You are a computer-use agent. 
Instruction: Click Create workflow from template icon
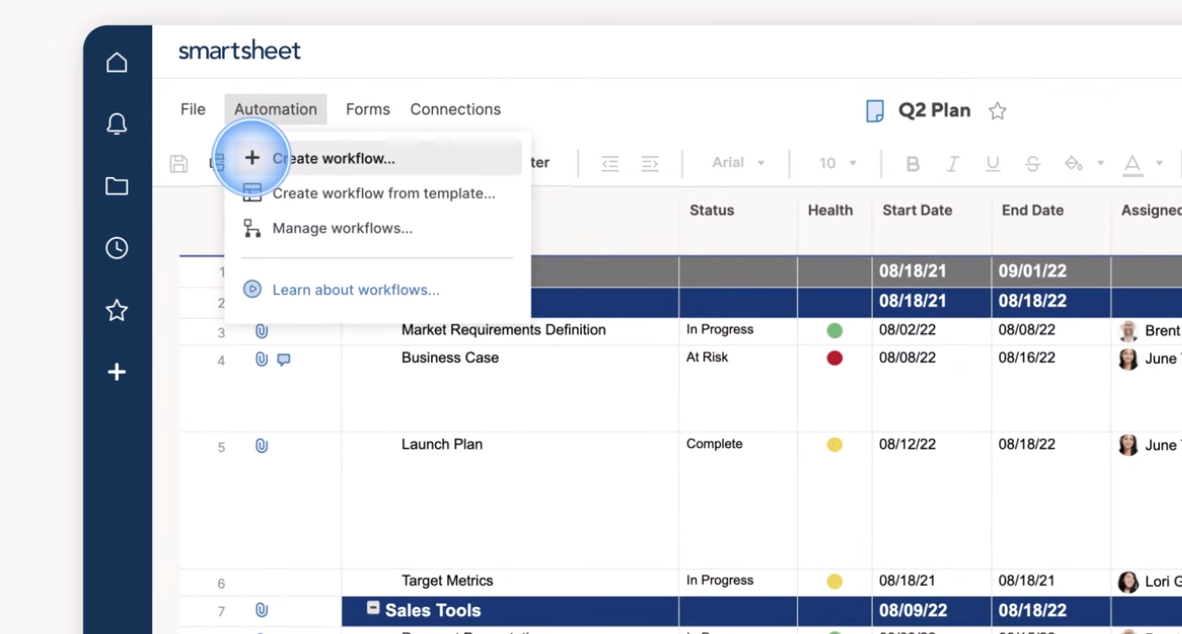[253, 193]
